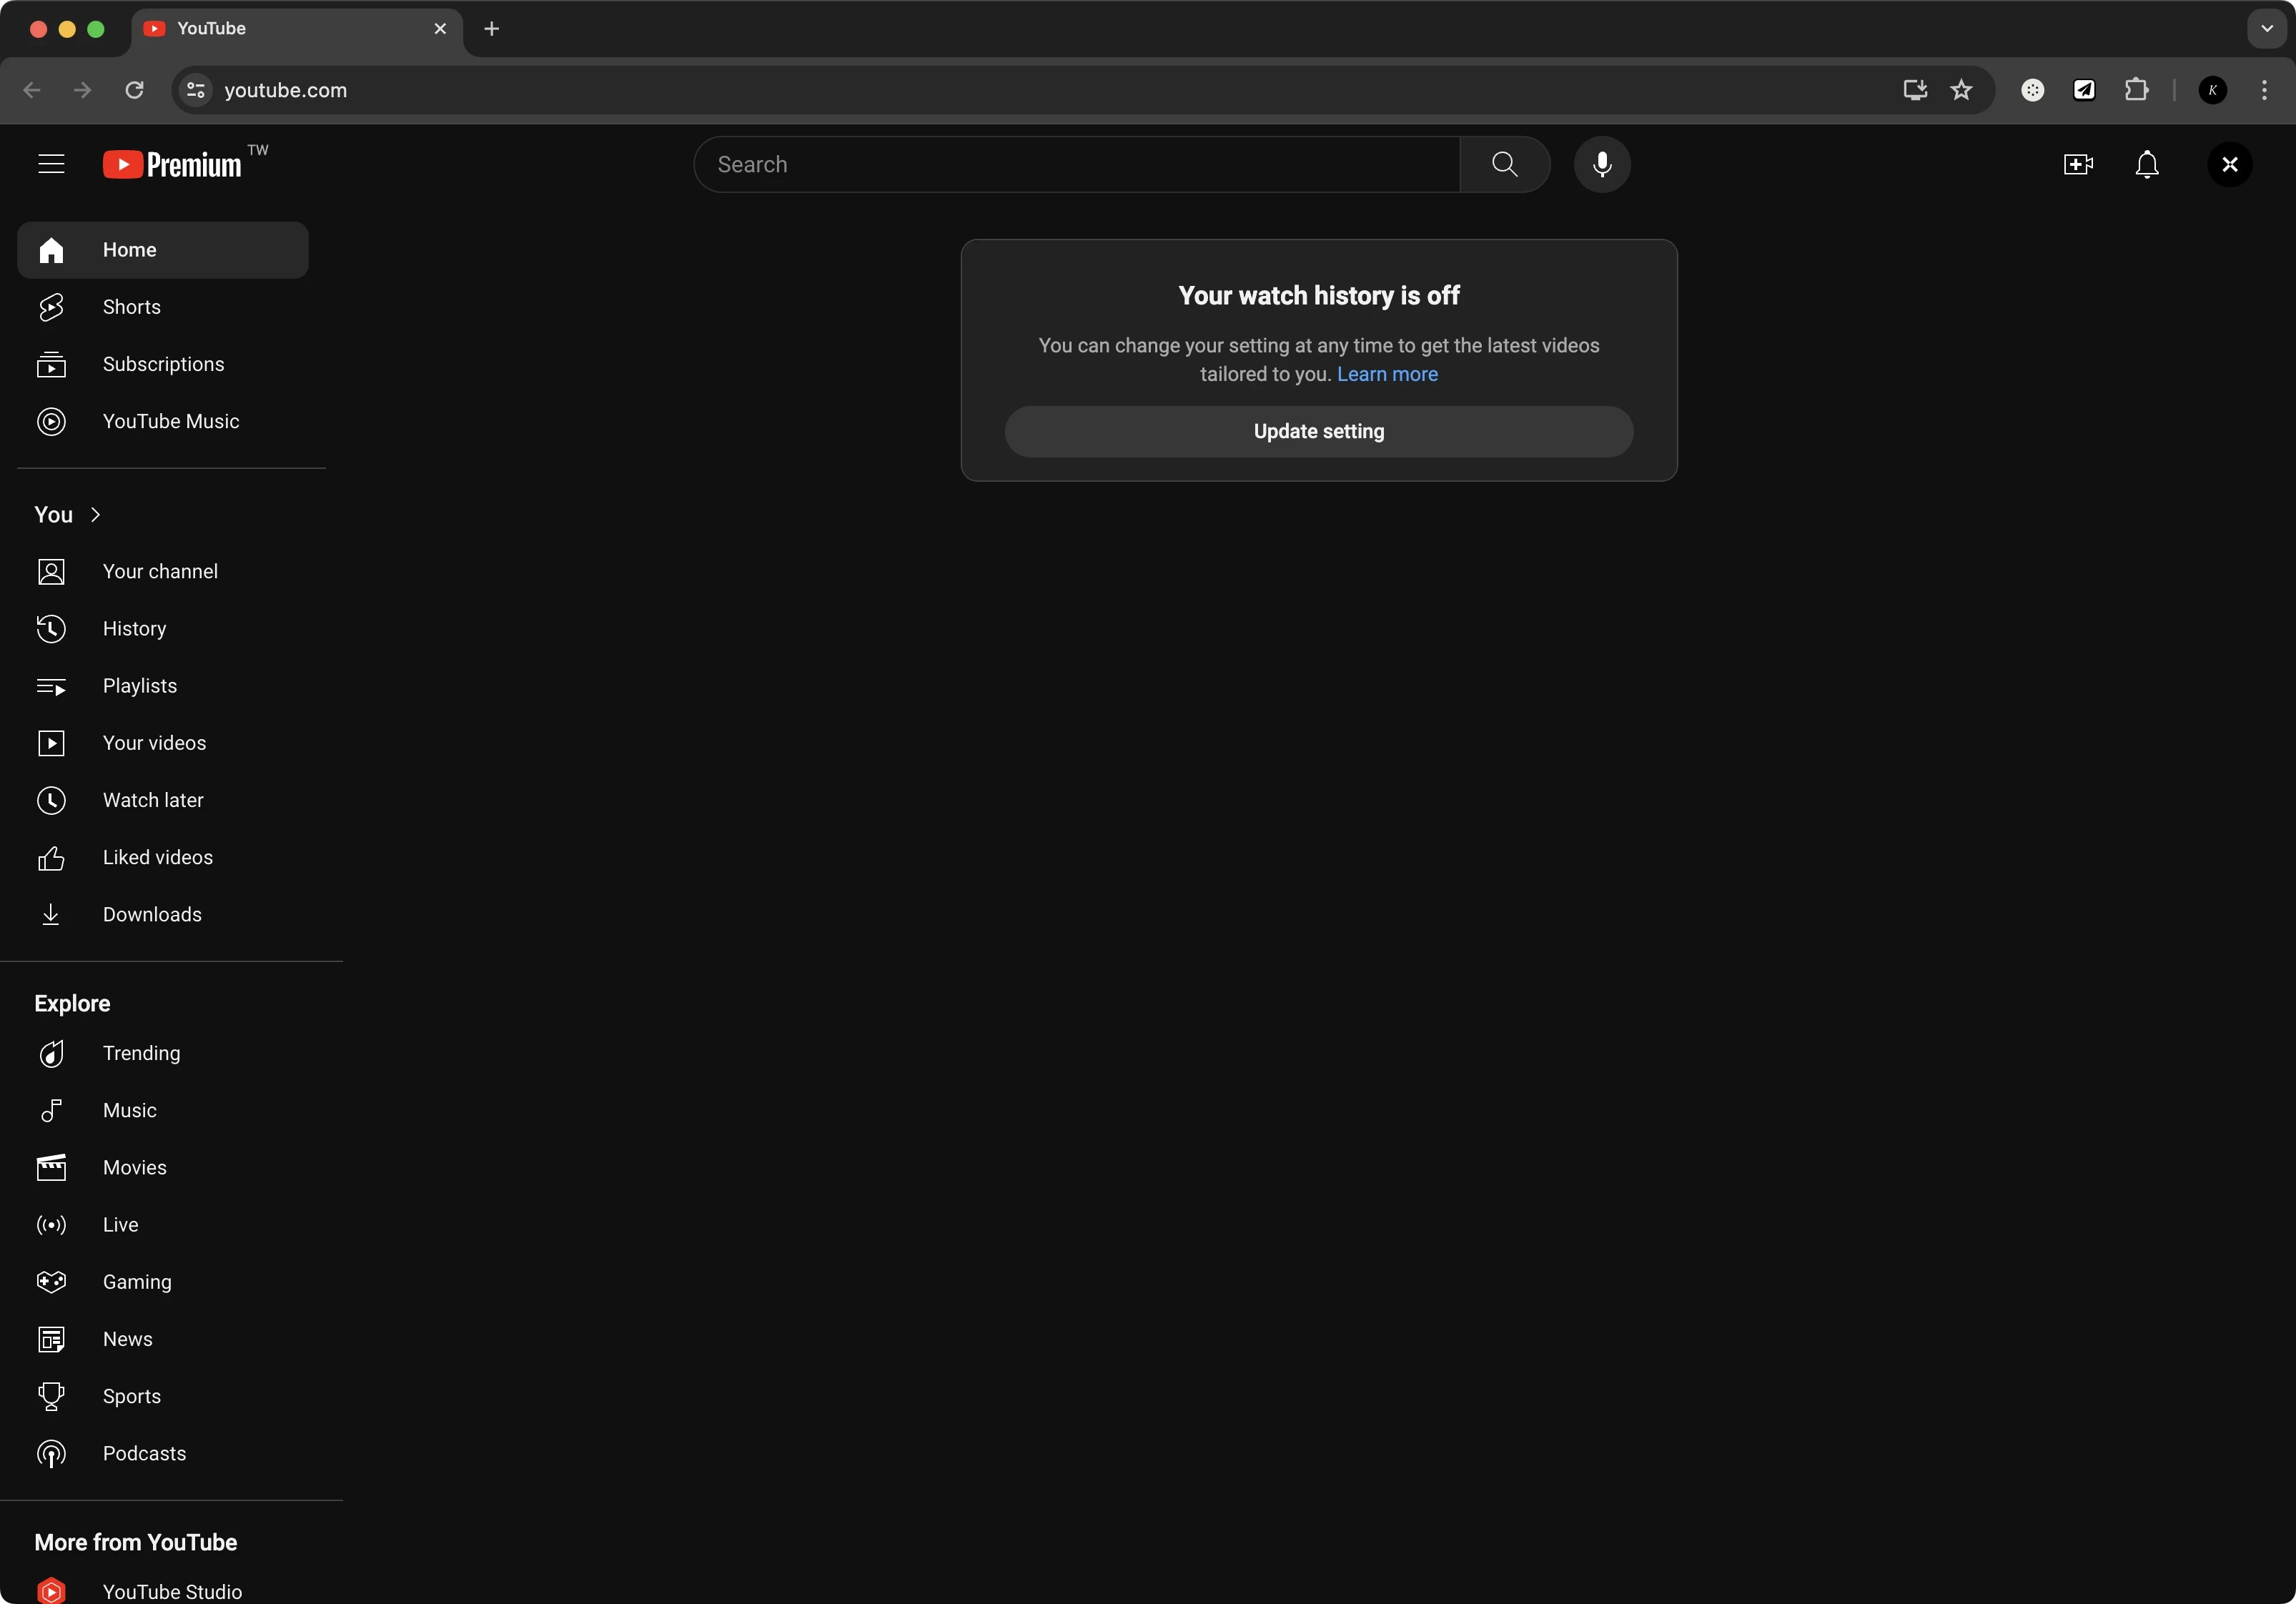The width and height of the screenshot is (2296, 1604).
Task: Follow the Learn more link
Action: 1387,374
